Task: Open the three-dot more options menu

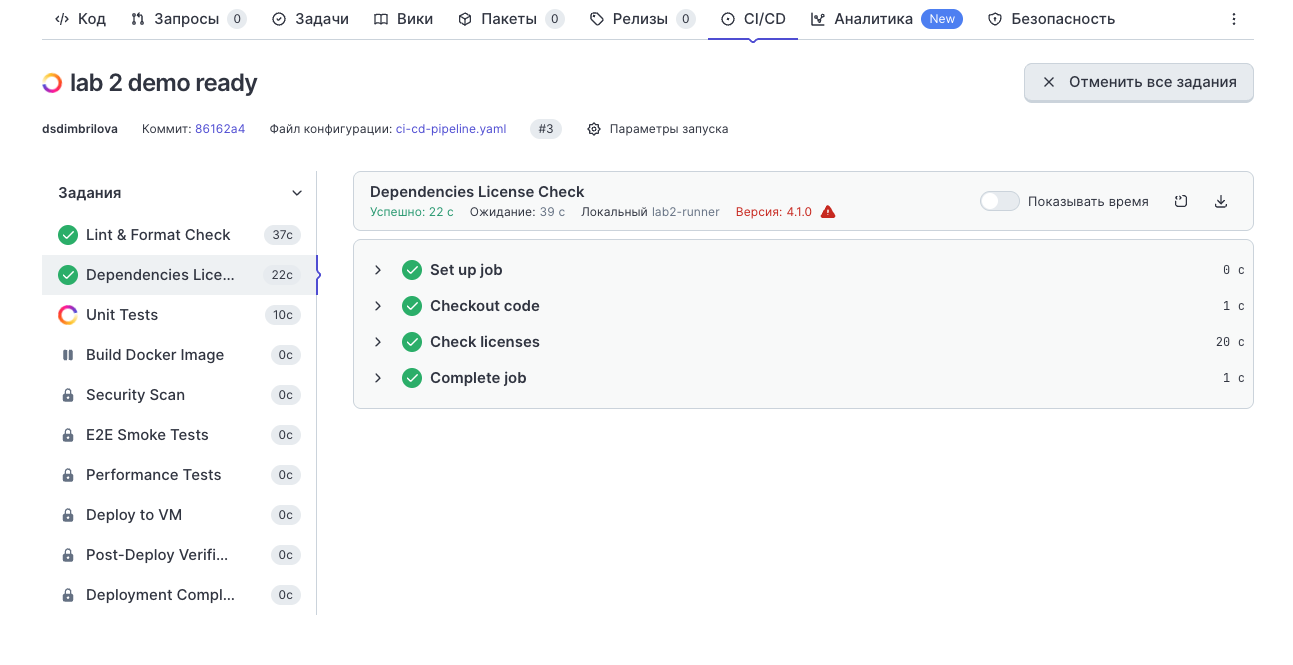Action: pos(1233,19)
